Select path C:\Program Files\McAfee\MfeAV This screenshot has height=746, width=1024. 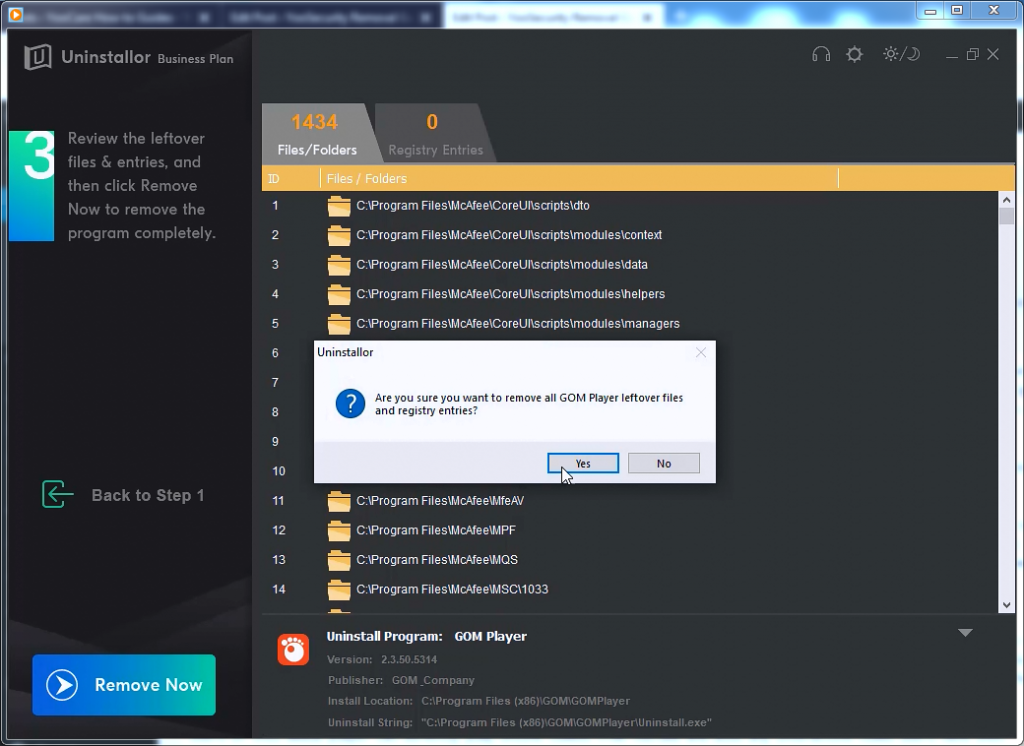440,501
